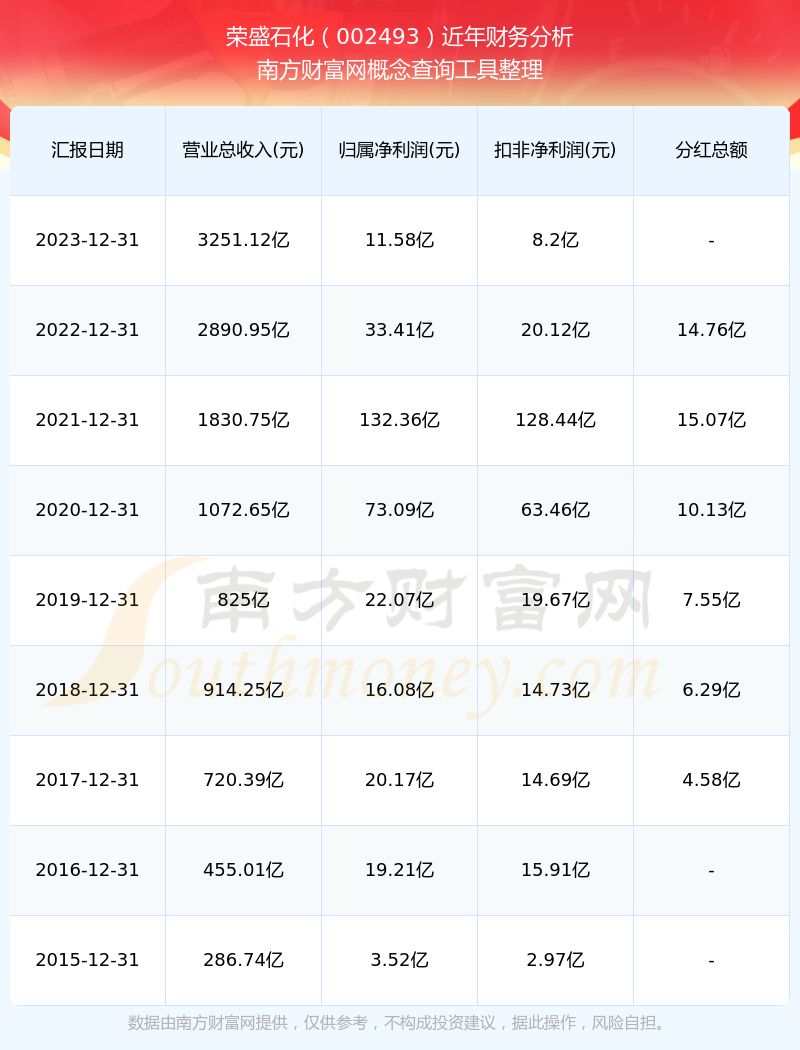Screen dimensions: 800x1050
Task: Select net profit value 11.58亿
Action: [400, 240]
